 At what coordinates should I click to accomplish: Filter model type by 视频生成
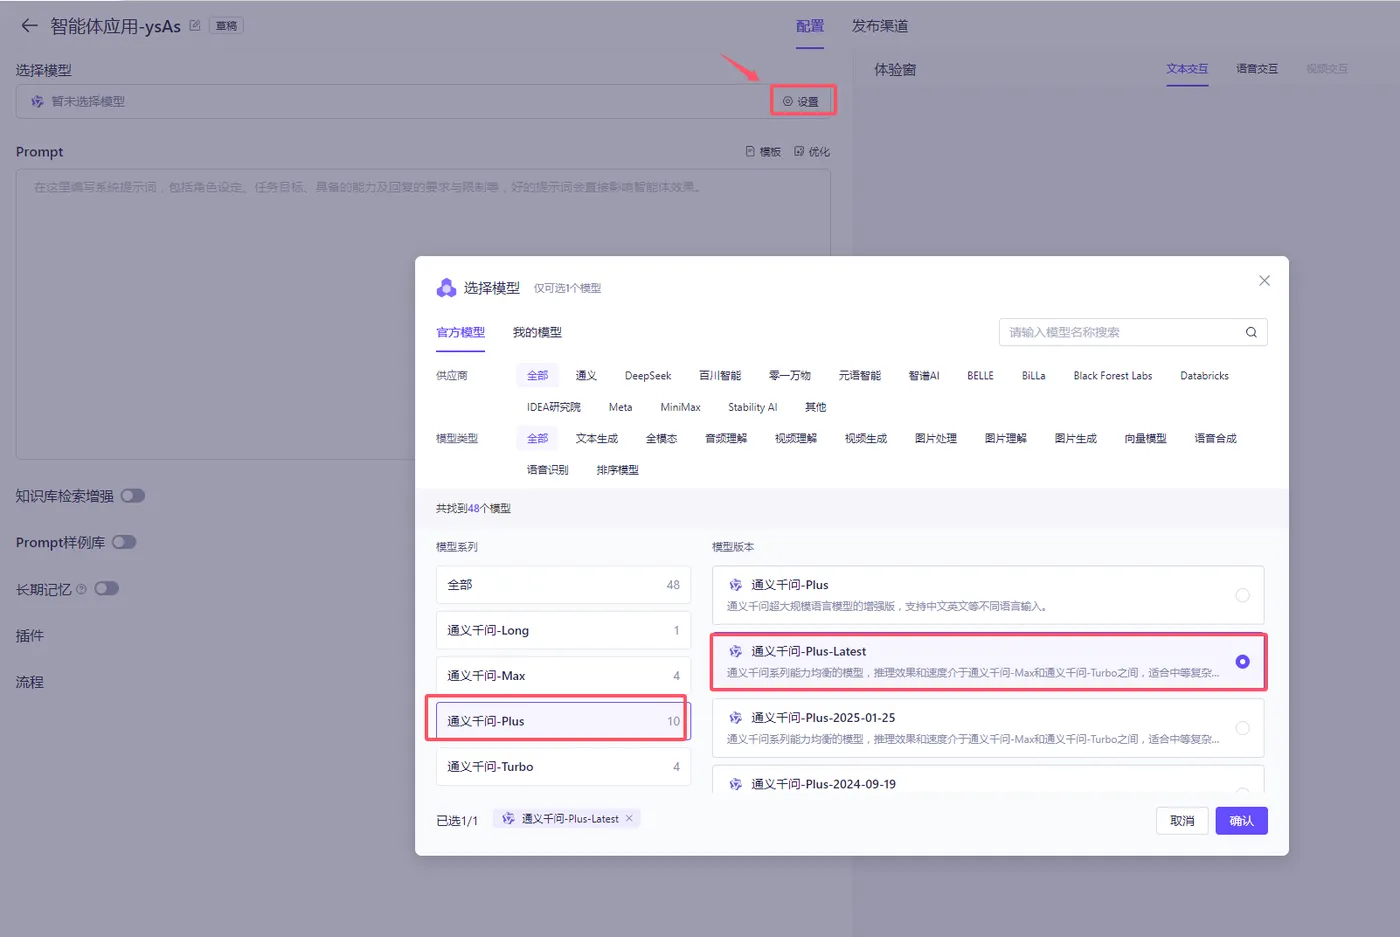click(866, 438)
